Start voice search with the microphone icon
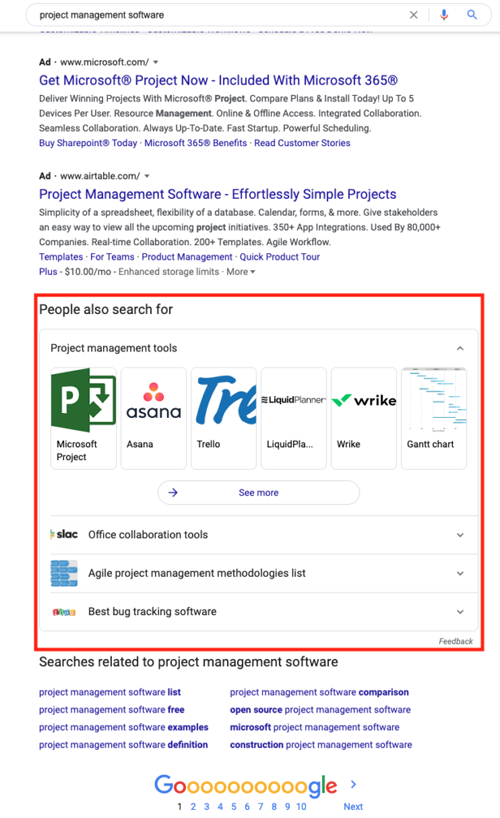This screenshot has height=818, width=500. click(444, 15)
